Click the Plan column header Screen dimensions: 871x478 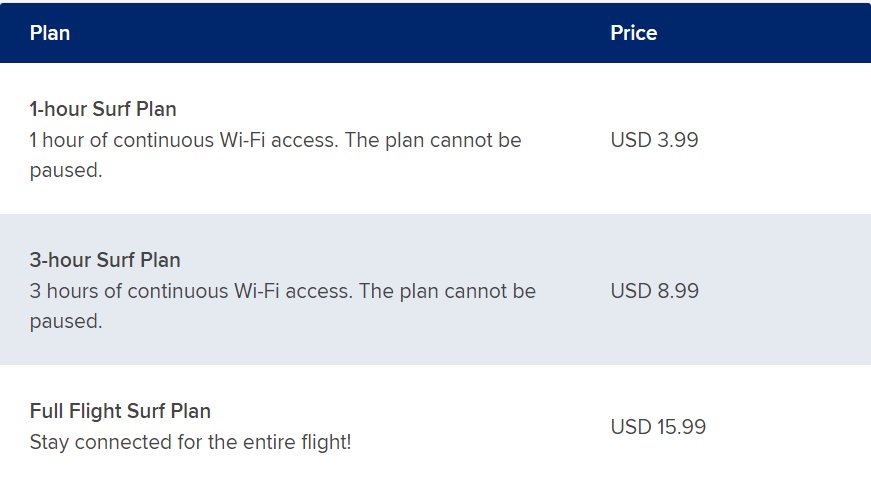49,33
